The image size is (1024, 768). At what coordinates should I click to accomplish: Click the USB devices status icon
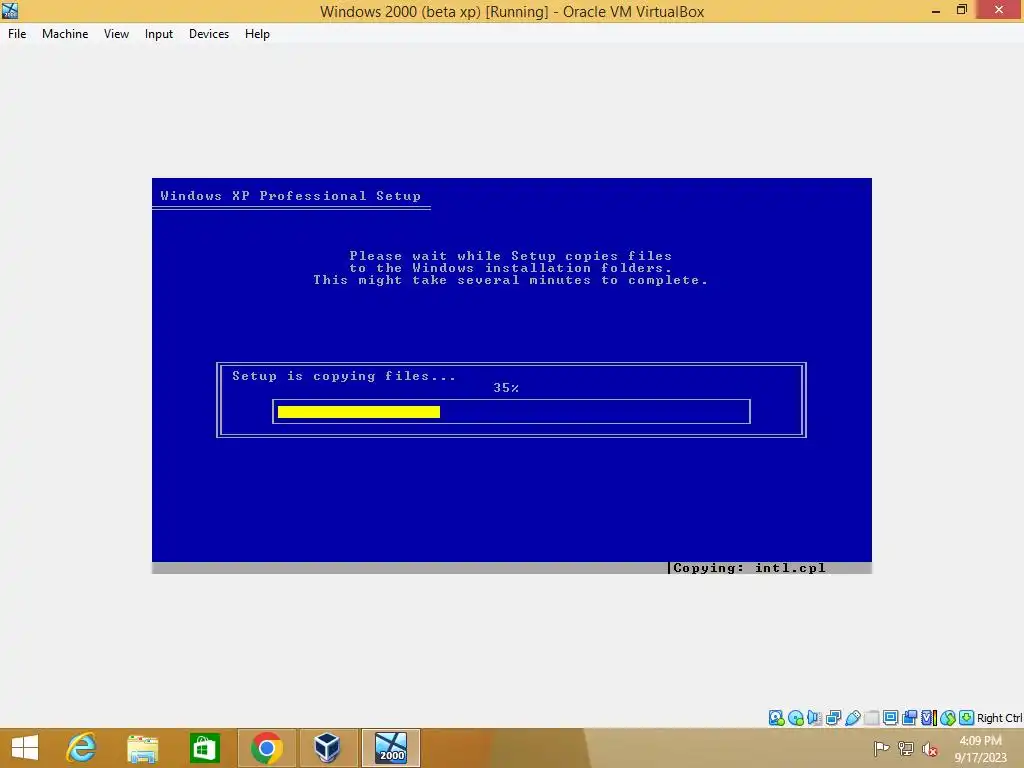852,718
